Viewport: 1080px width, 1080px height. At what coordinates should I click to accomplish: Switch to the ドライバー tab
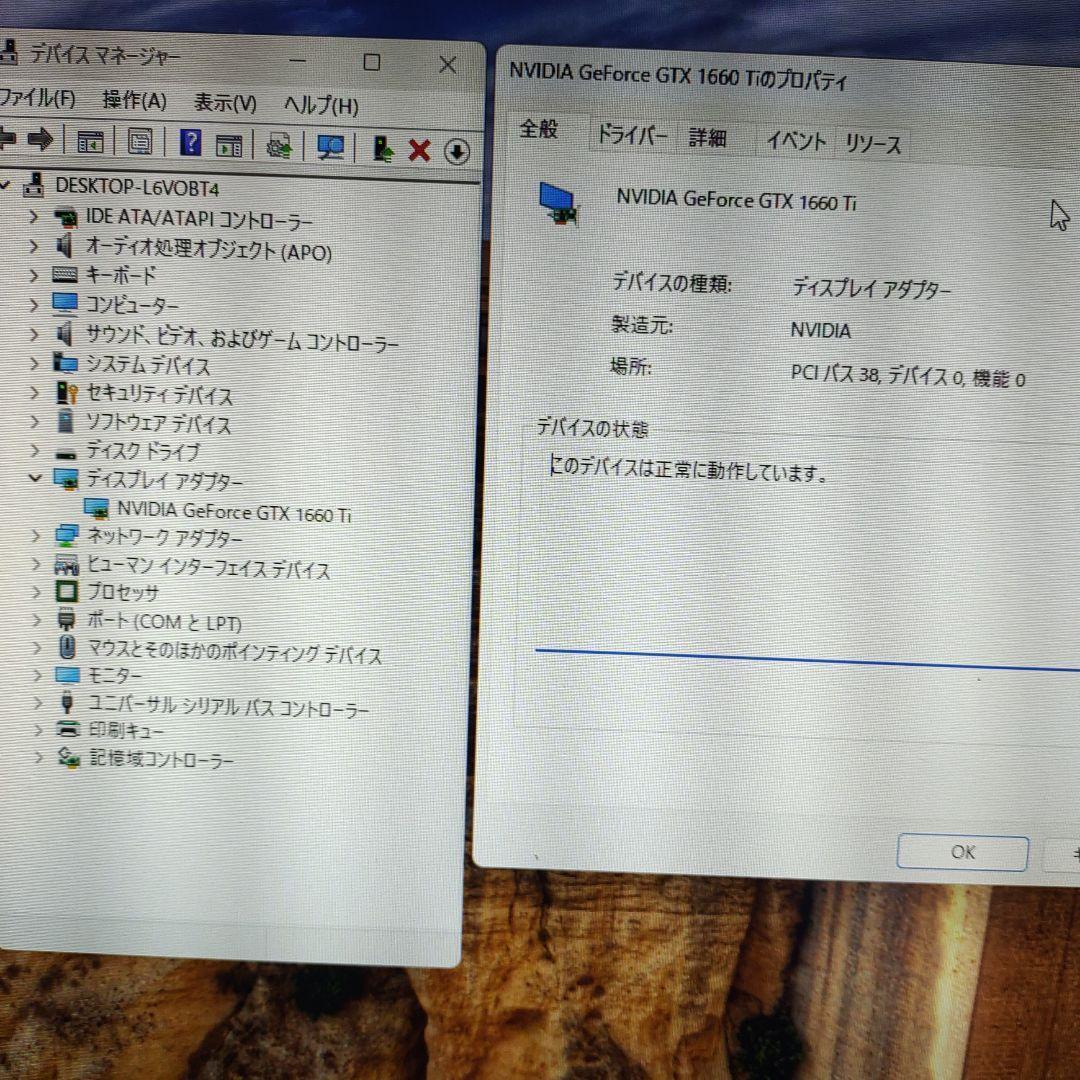click(631, 134)
